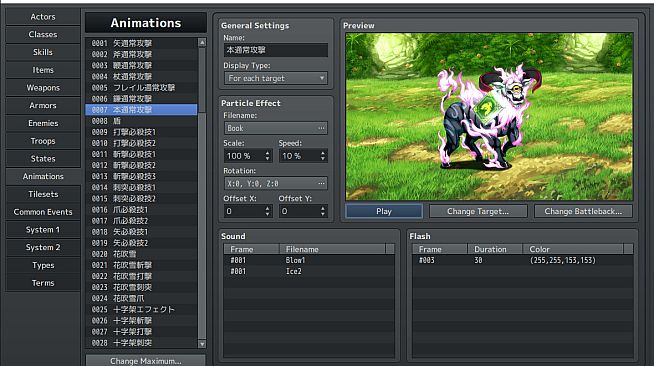The image size is (654, 366).
Task: Increase Offset X with up arrow
Action: 267,208
